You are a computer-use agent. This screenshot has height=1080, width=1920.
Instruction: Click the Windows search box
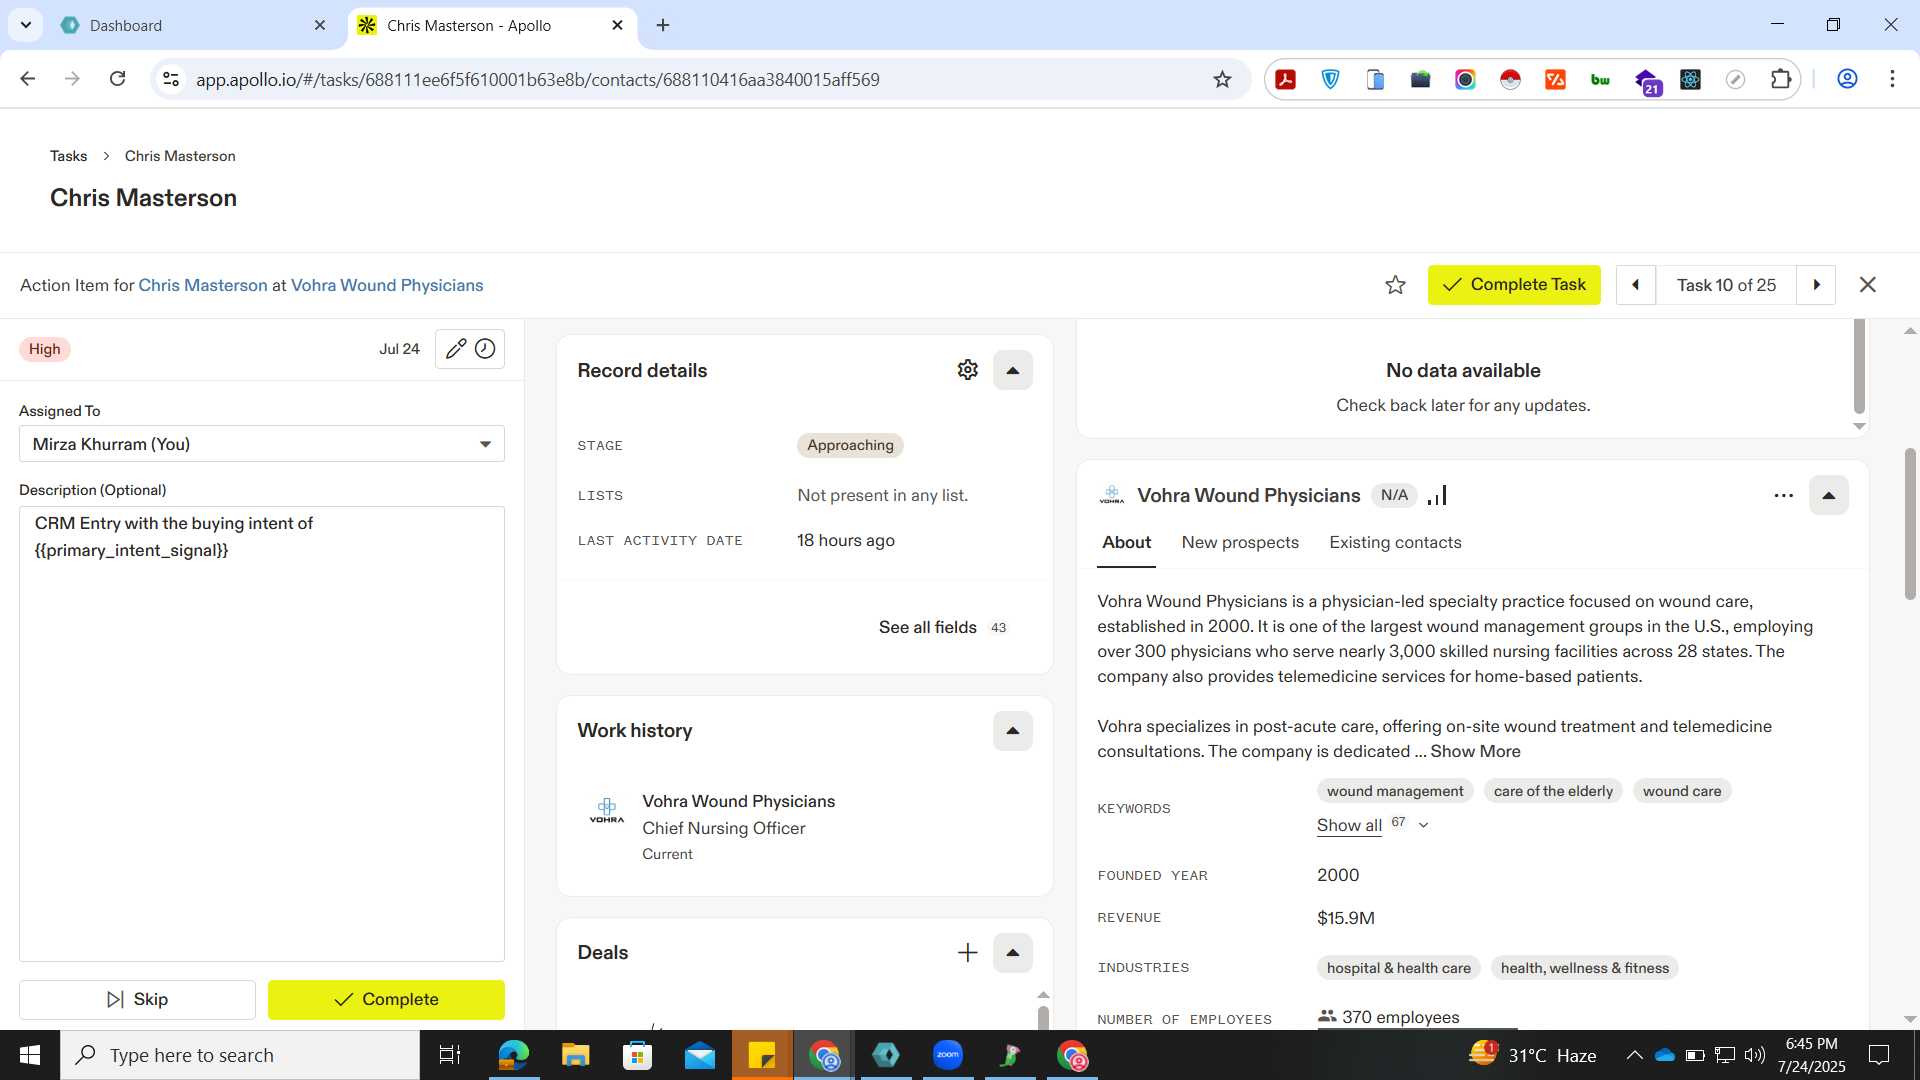[x=240, y=1055]
